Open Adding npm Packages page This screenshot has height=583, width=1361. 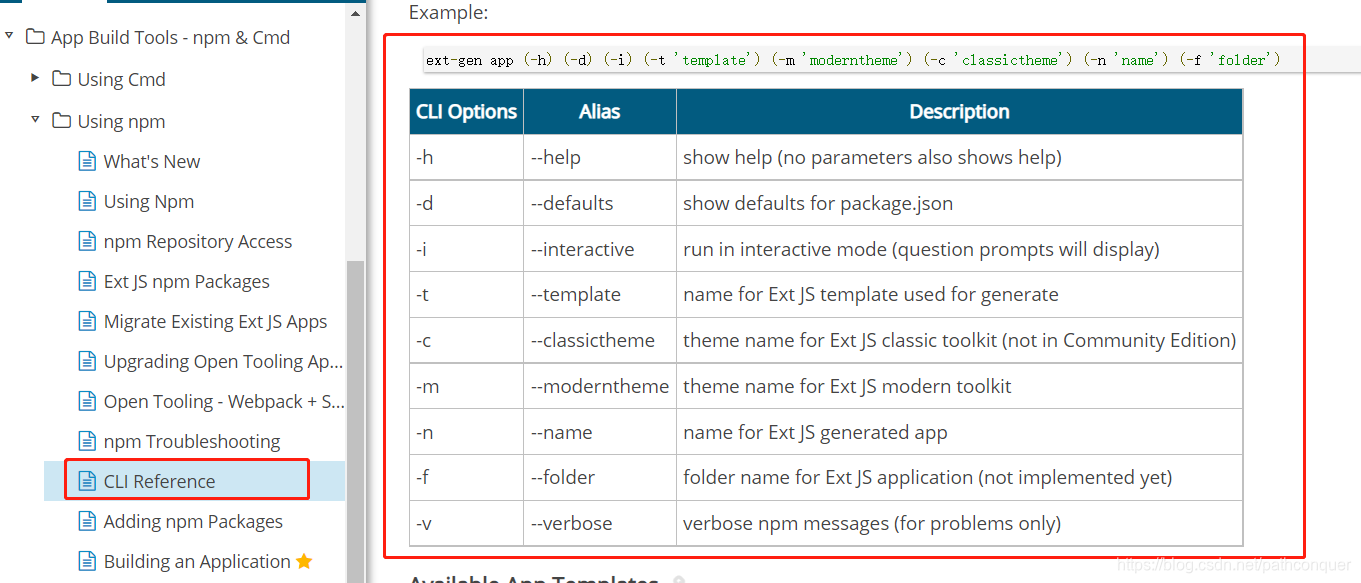tap(193, 521)
